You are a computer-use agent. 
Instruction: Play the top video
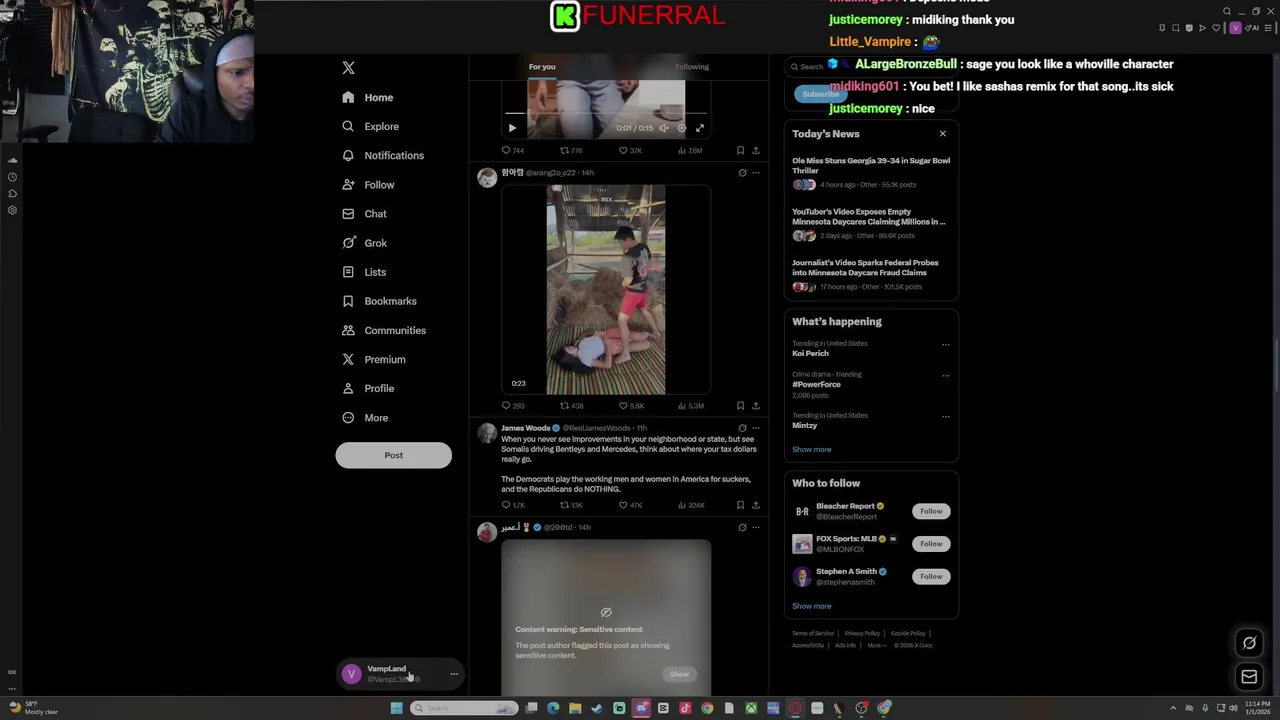(512, 128)
